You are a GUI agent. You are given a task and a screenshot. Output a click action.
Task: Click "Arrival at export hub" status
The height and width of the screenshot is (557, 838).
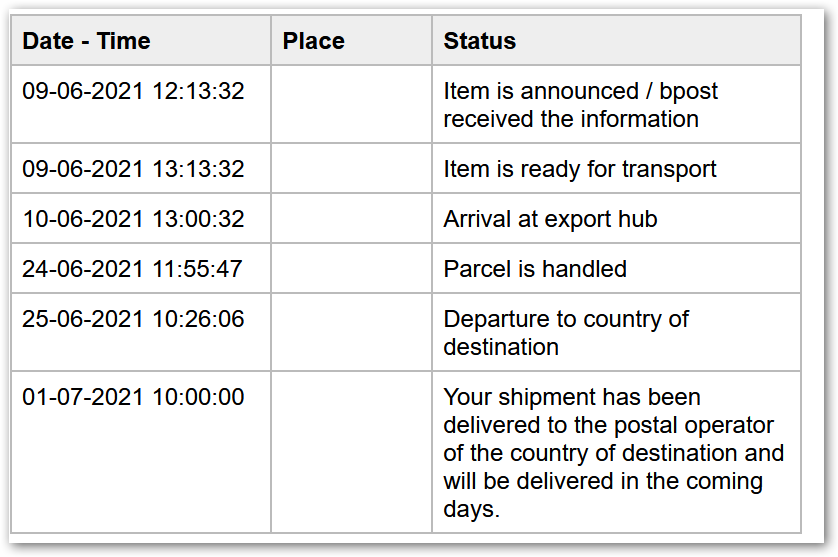[550, 219]
